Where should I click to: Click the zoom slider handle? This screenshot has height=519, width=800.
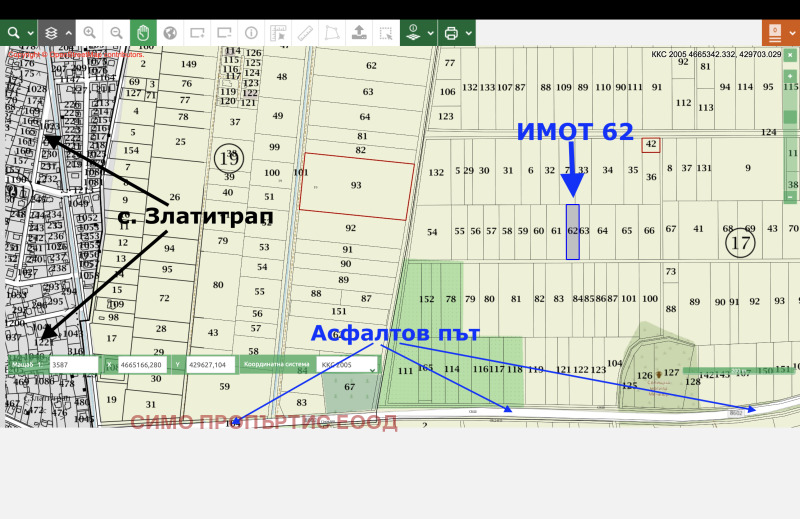pyautogui.click(x=790, y=117)
